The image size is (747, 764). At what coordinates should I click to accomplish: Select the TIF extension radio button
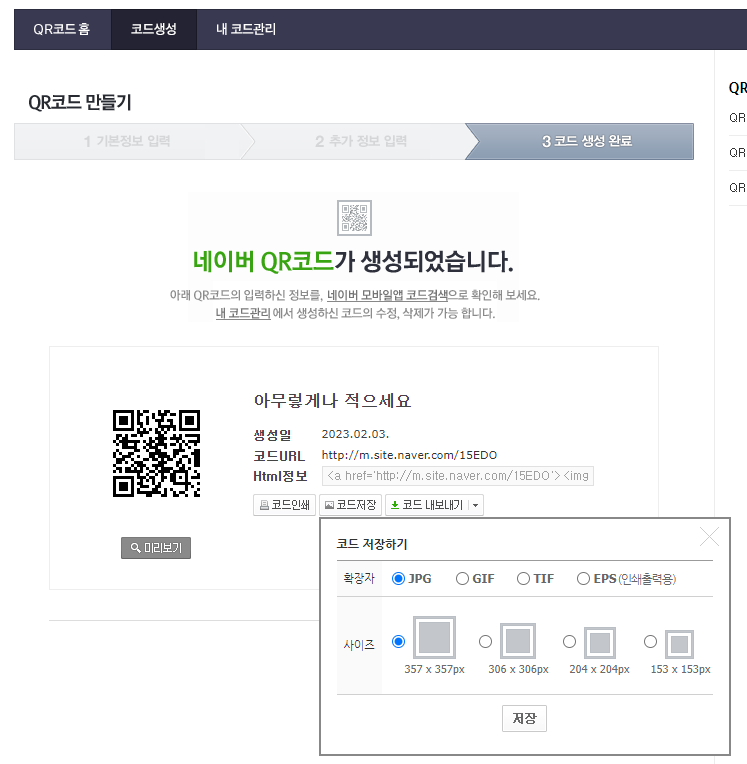tap(523, 579)
